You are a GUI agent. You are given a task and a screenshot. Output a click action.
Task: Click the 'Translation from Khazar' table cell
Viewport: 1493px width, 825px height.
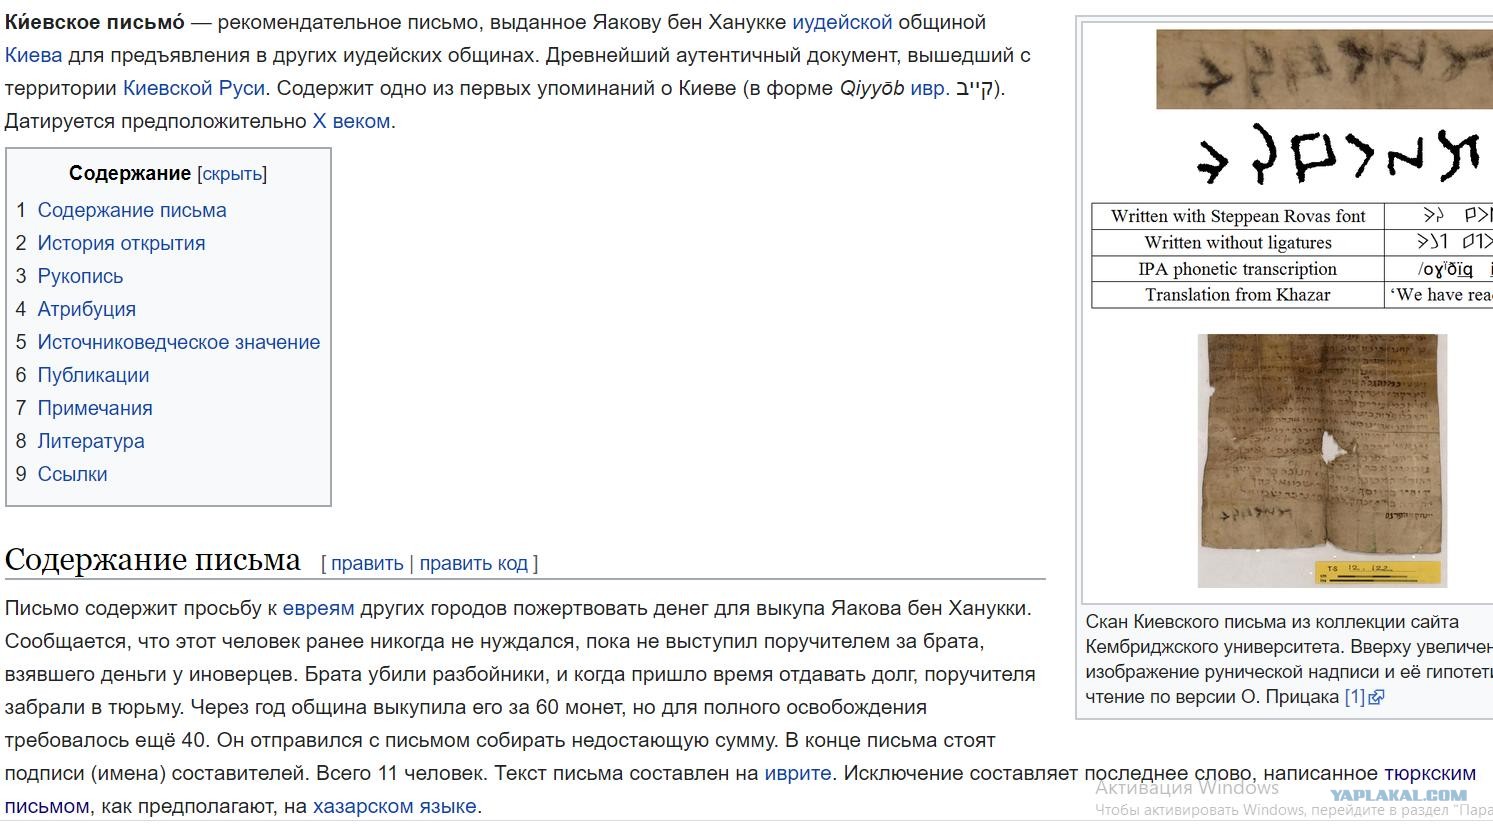tap(1238, 295)
